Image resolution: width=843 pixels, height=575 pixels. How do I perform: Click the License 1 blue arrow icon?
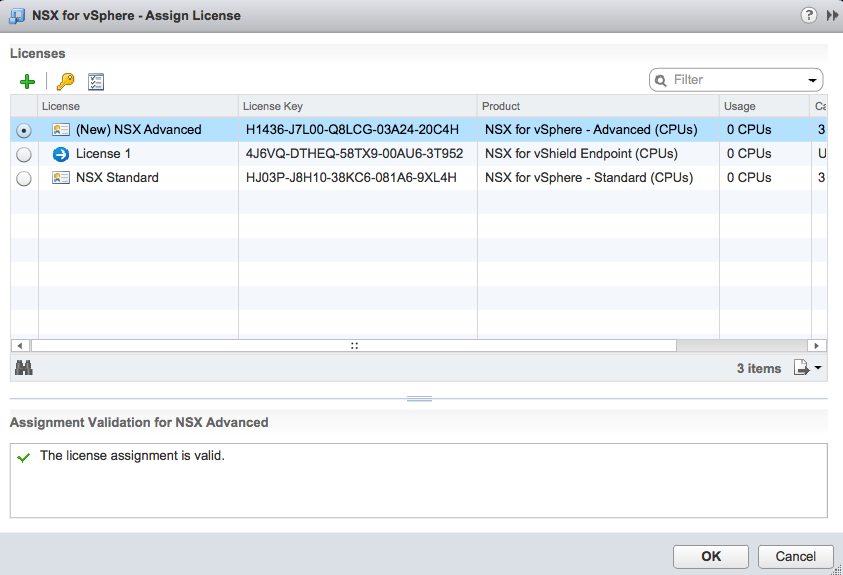pos(61,154)
